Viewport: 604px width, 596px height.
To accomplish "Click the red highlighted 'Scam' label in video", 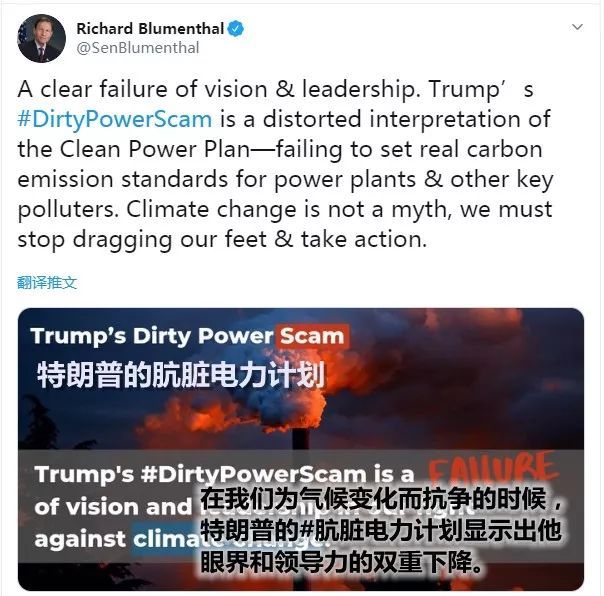I will [x=312, y=336].
